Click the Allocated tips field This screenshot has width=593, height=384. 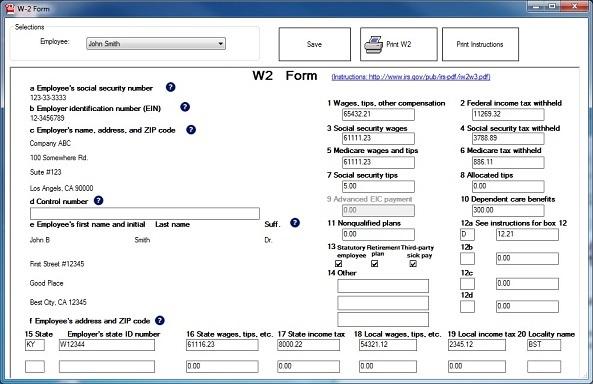click(508, 186)
